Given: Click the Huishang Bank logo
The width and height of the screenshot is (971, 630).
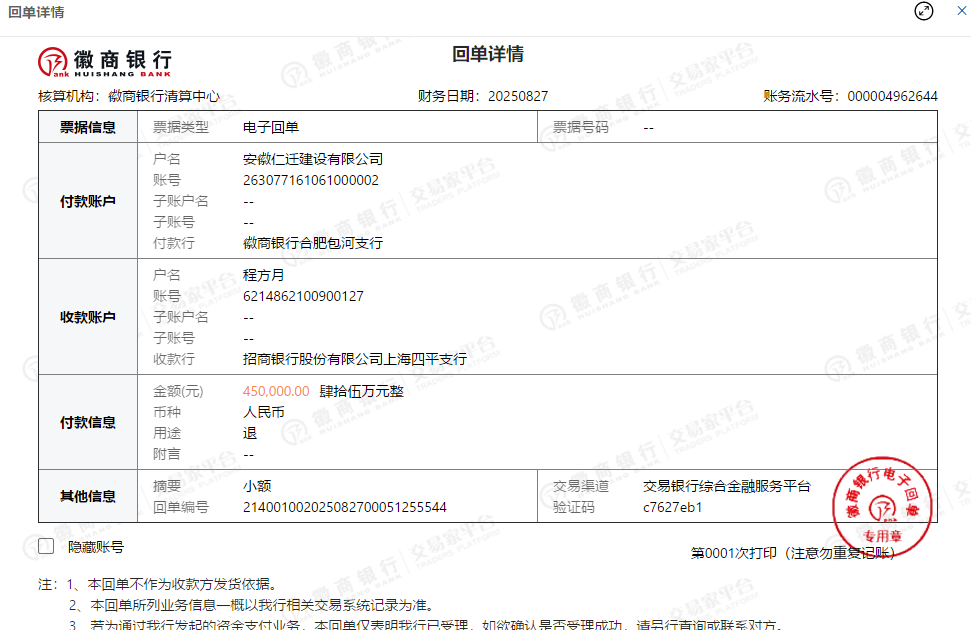Looking at the screenshot, I should click(x=105, y=62).
